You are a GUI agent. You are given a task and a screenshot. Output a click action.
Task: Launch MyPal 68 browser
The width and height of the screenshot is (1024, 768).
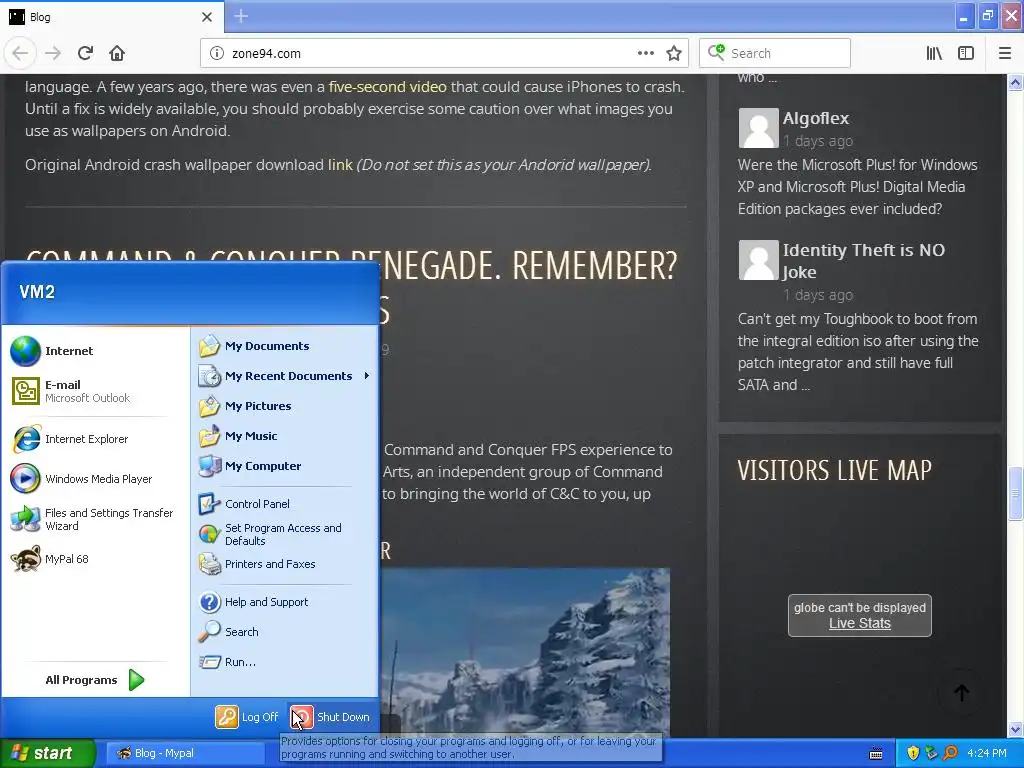point(95,559)
